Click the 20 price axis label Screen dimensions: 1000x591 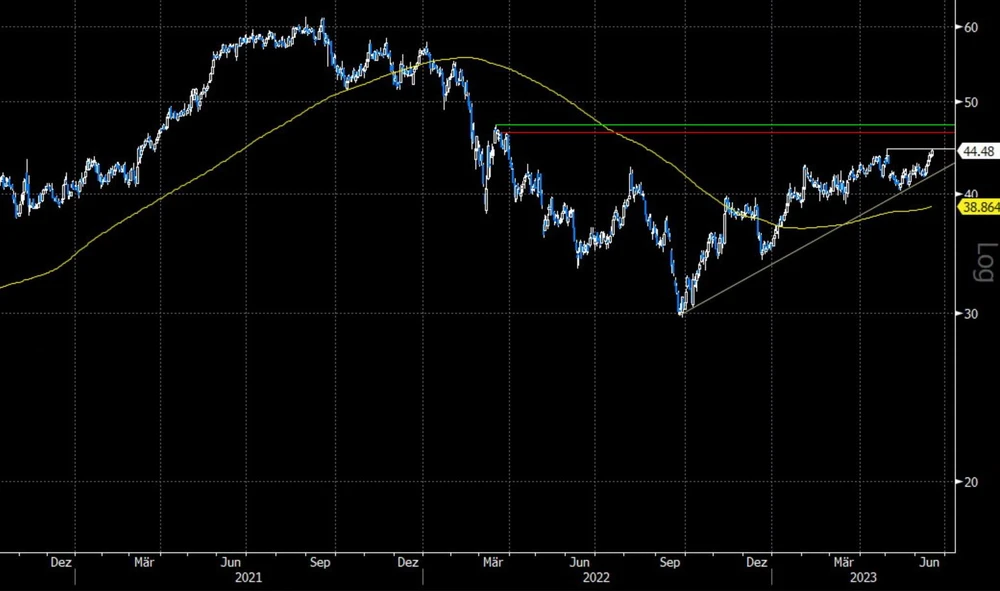pyautogui.click(x=970, y=482)
